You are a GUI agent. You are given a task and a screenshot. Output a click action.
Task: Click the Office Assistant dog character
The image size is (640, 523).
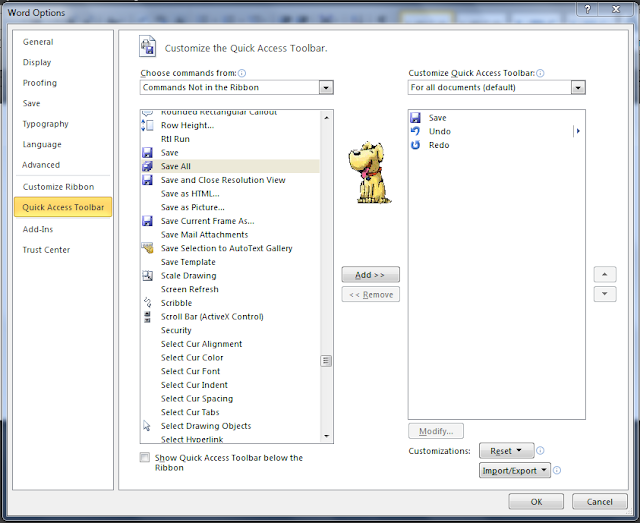click(x=369, y=172)
